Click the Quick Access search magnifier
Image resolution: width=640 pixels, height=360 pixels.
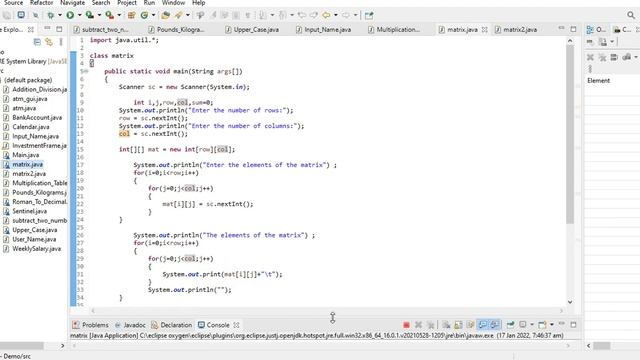tap(631, 16)
